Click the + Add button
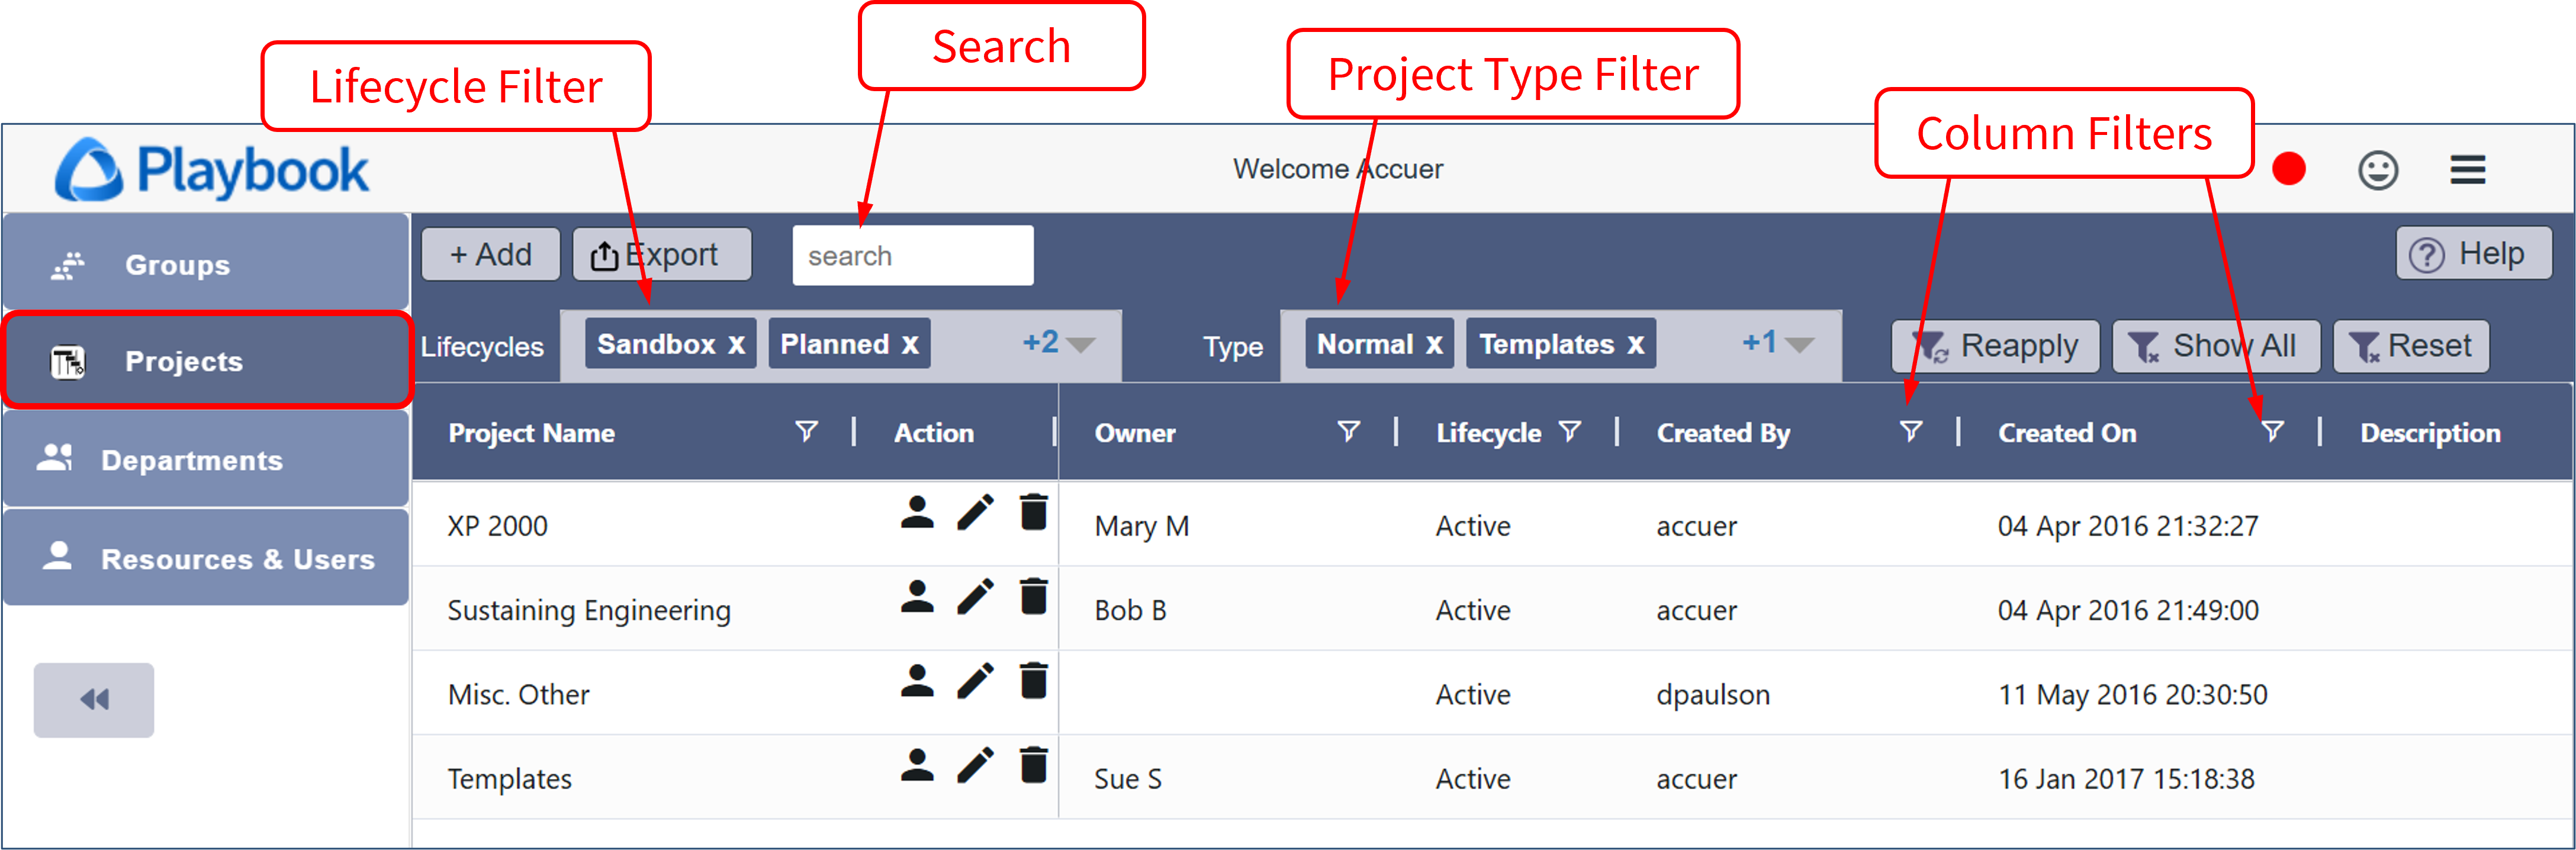This screenshot has width=2576, height=850. point(490,255)
